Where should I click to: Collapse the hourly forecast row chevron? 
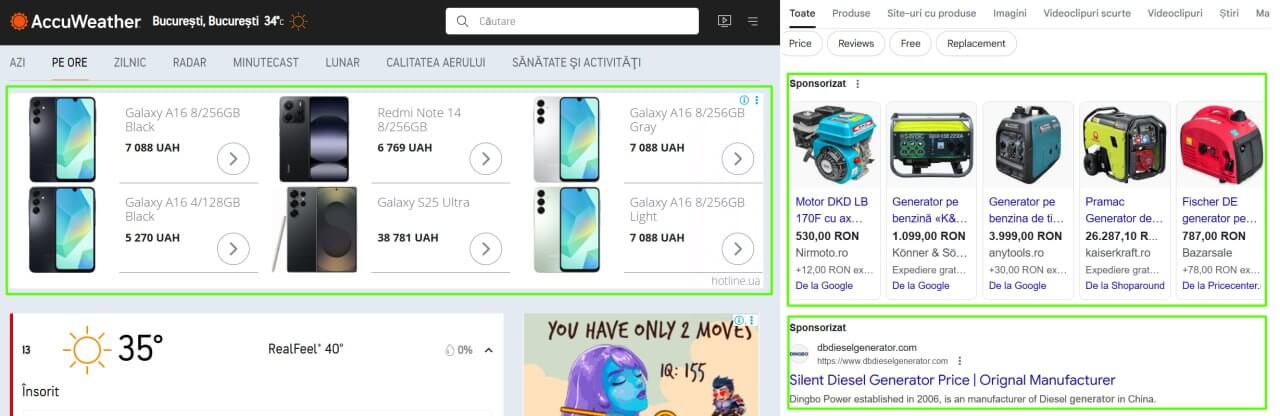coord(489,350)
